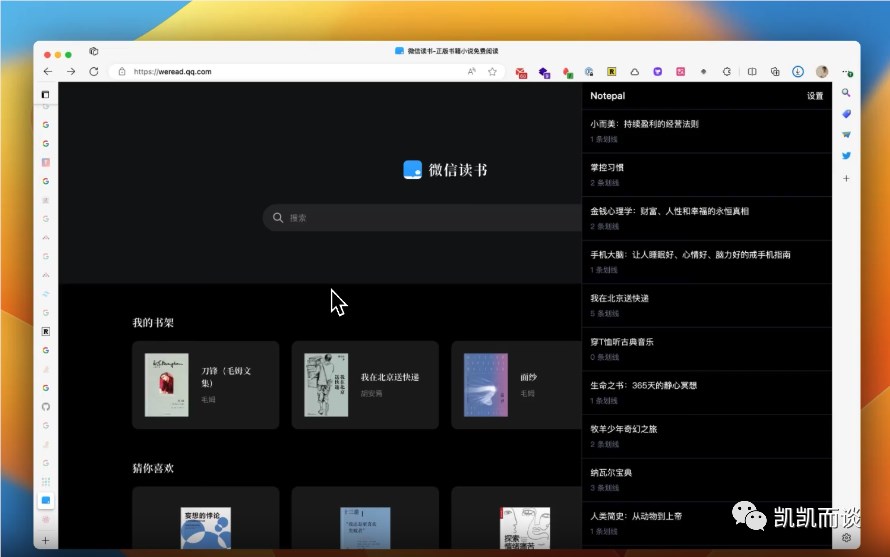Open Notepal entry 生命之书：365天的静心冥想
890x557 pixels.
click(x=707, y=393)
